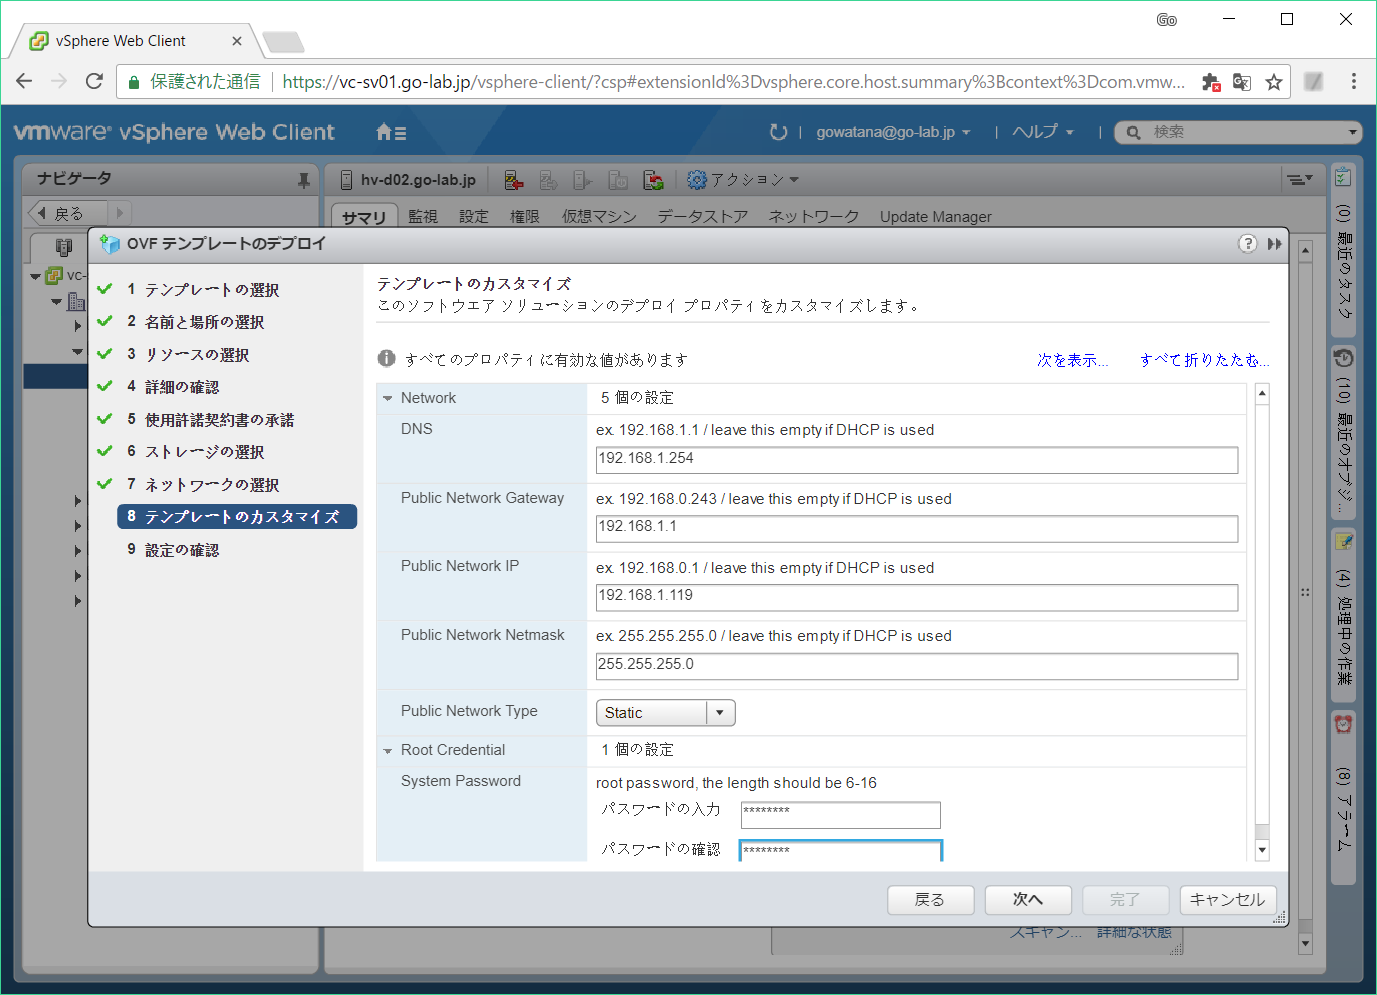The height and width of the screenshot is (995, 1377).
Task: Switch to the Update Manager tab
Action: 936,217
